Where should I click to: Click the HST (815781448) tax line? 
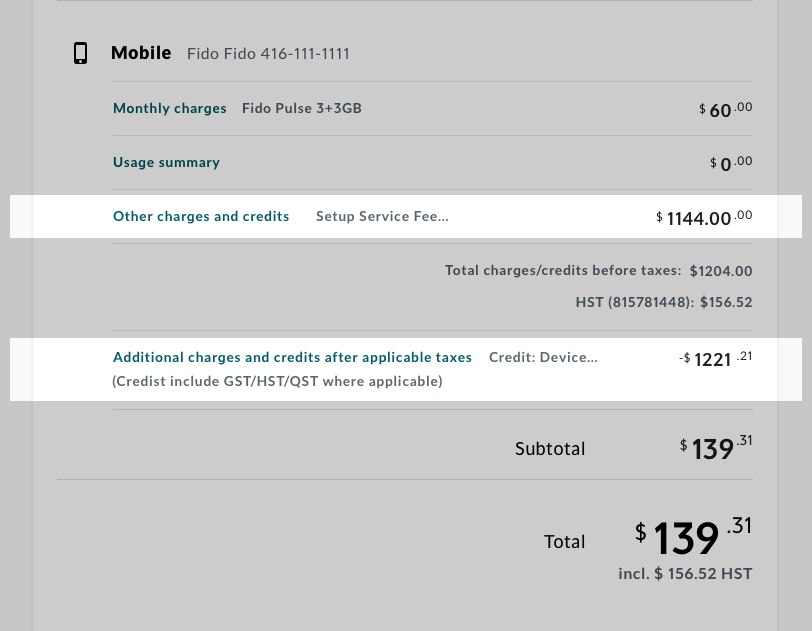663,302
